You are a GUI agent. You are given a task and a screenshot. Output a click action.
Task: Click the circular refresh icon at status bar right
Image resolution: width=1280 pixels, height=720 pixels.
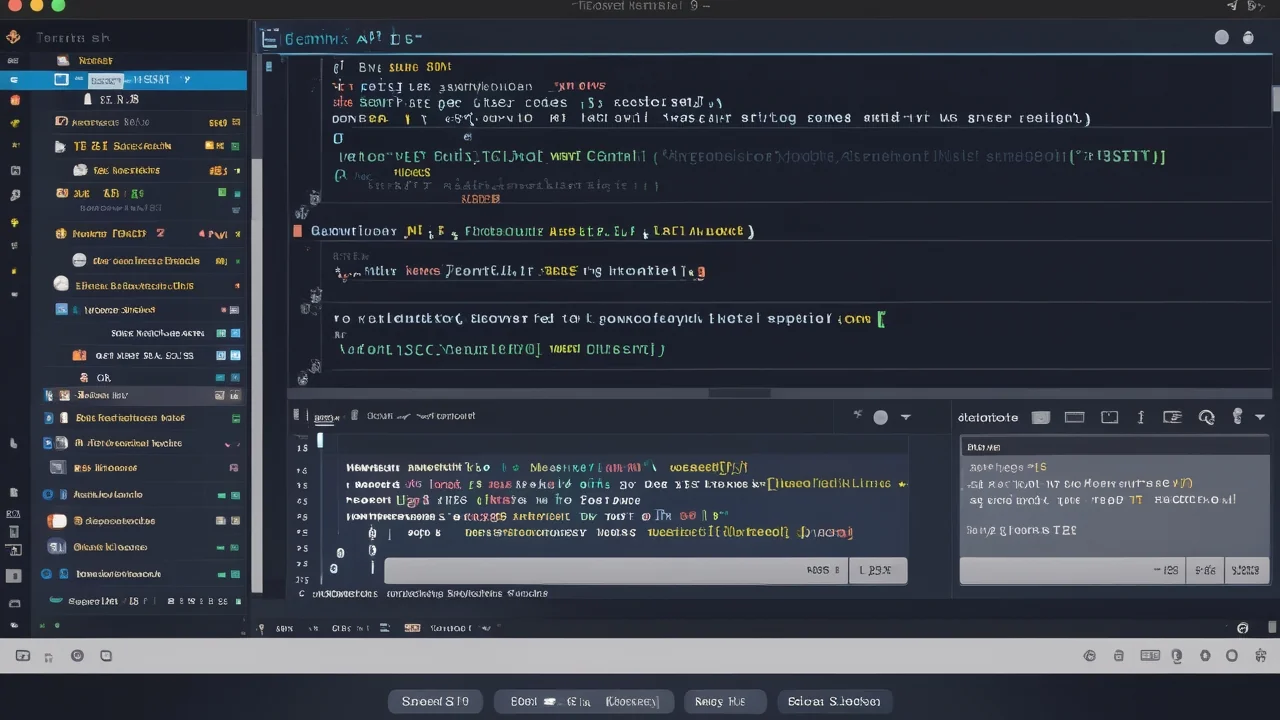coord(1243,628)
